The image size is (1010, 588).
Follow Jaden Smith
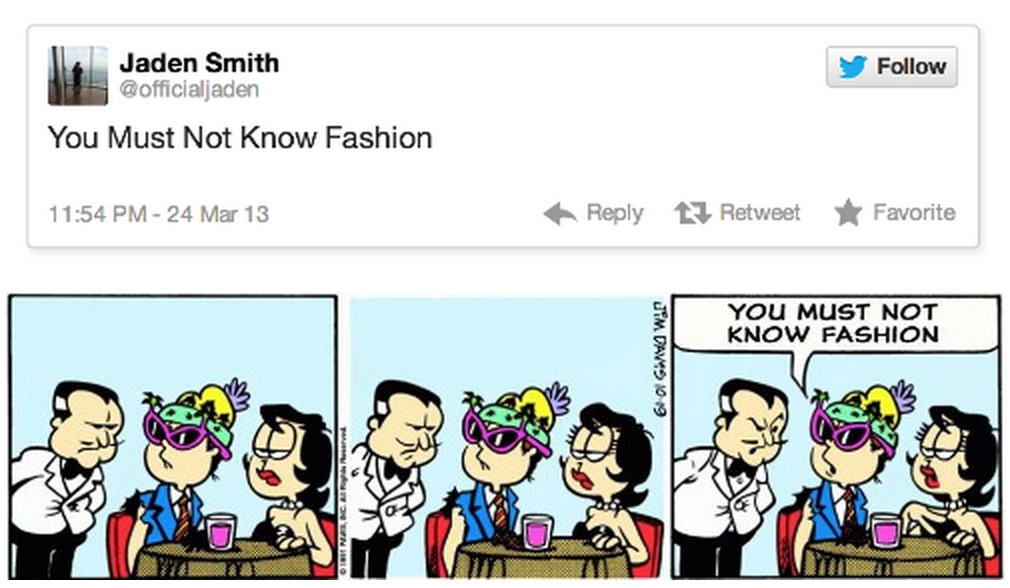click(891, 66)
